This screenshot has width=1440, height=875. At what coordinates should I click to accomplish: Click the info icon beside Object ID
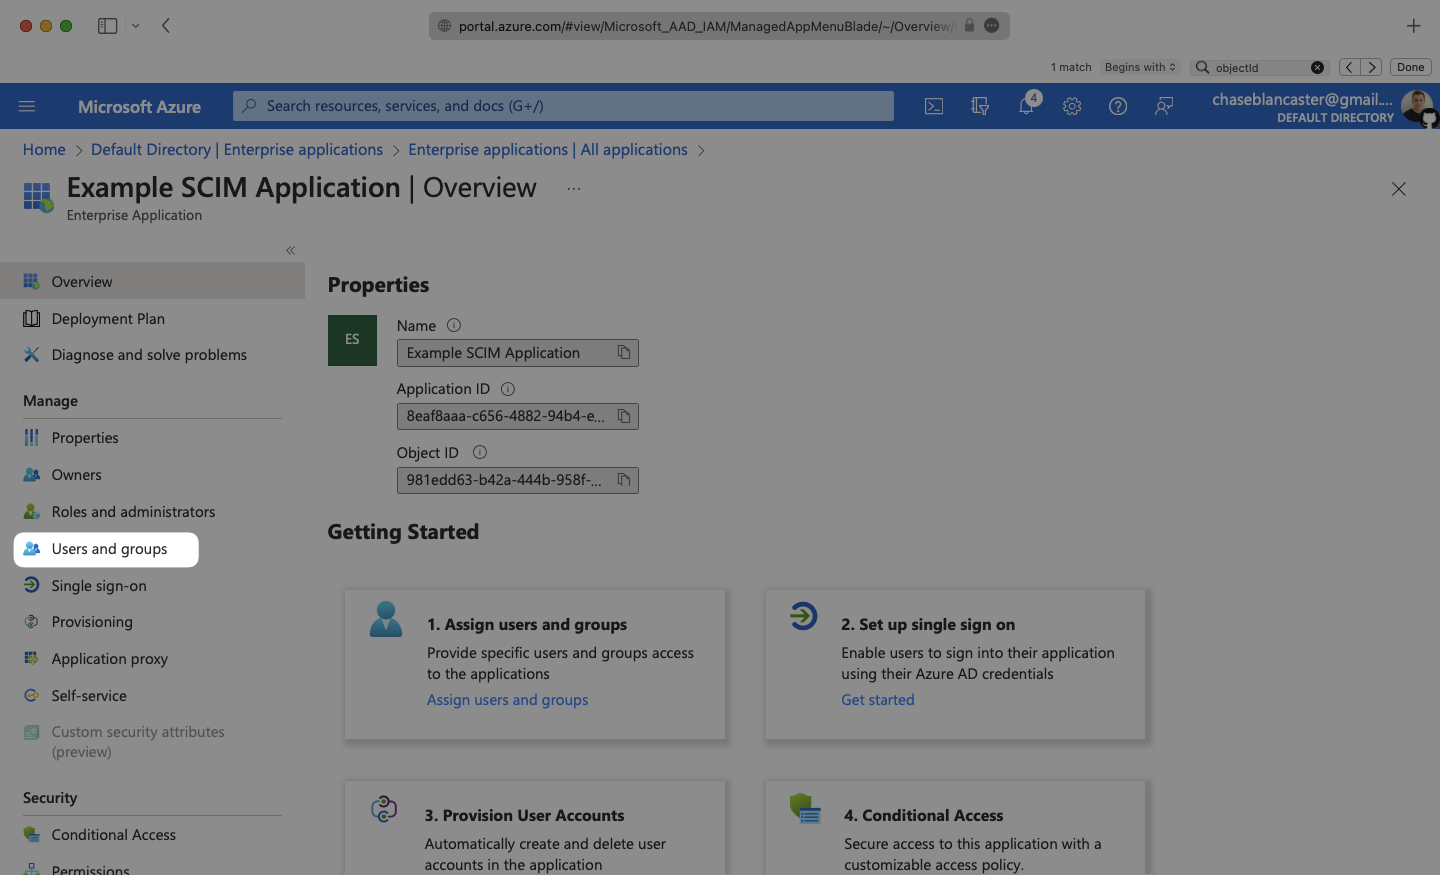point(479,452)
